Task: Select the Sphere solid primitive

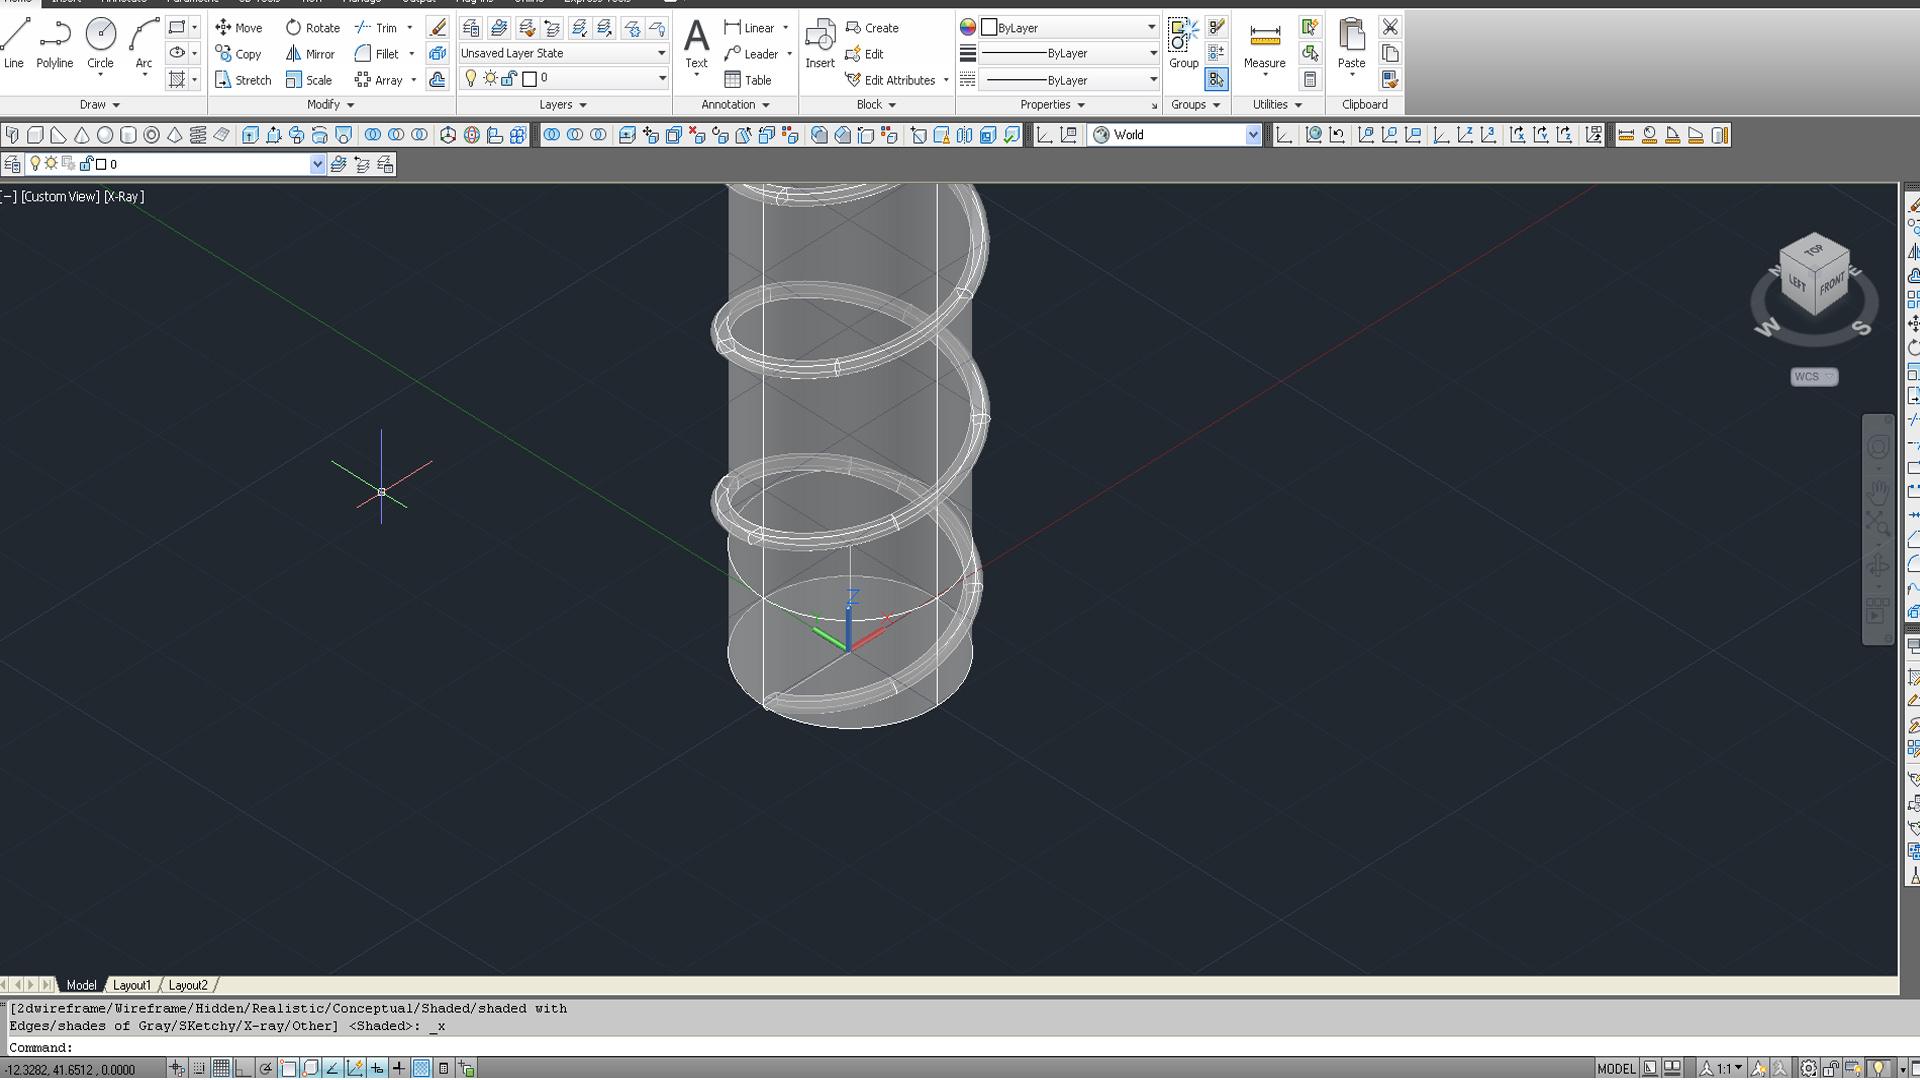Action: 105,135
